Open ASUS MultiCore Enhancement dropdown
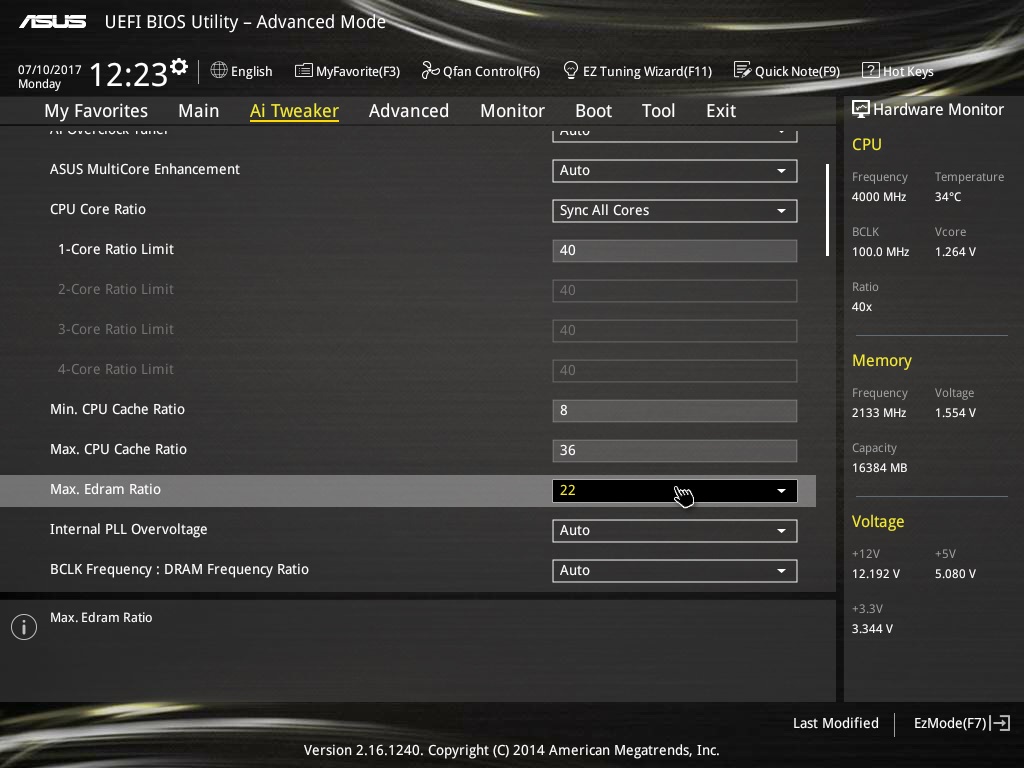Image resolution: width=1024 pixels, height=768 pixels. 675,170
